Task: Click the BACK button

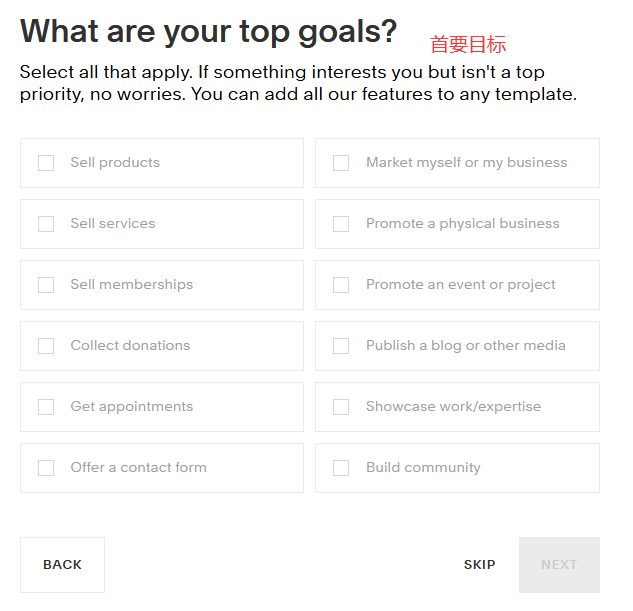Action: pos(62,565)
